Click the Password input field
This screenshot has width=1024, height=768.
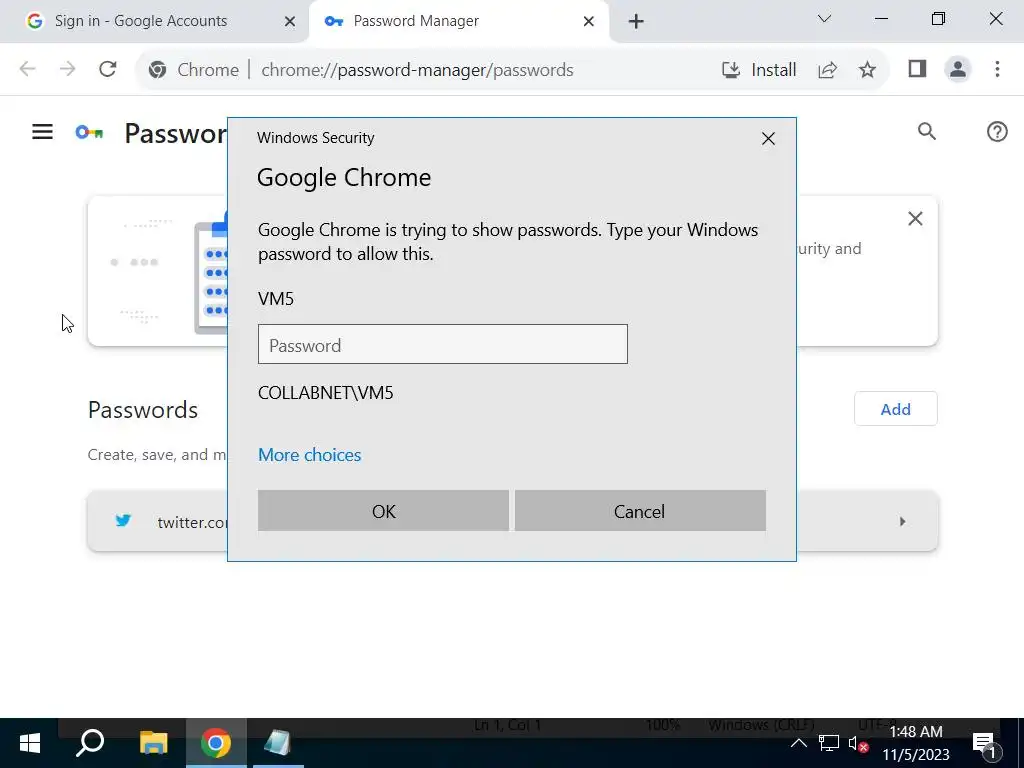tap(443, 344)
